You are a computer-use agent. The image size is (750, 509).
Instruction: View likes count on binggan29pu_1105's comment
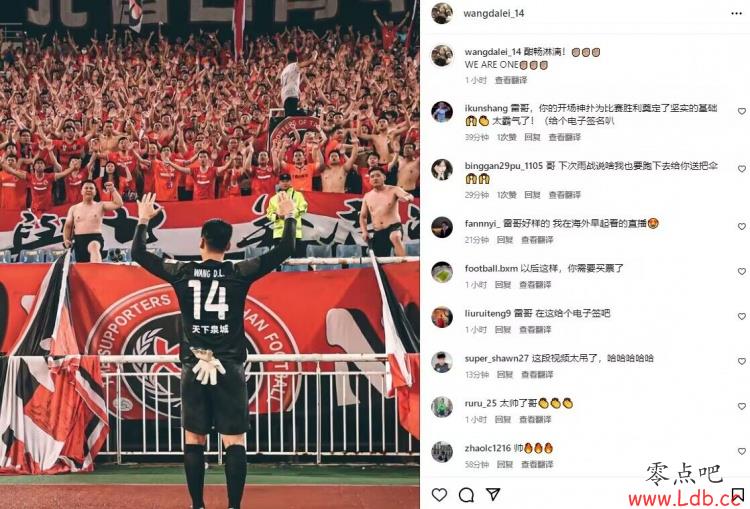tap(506, 195)
